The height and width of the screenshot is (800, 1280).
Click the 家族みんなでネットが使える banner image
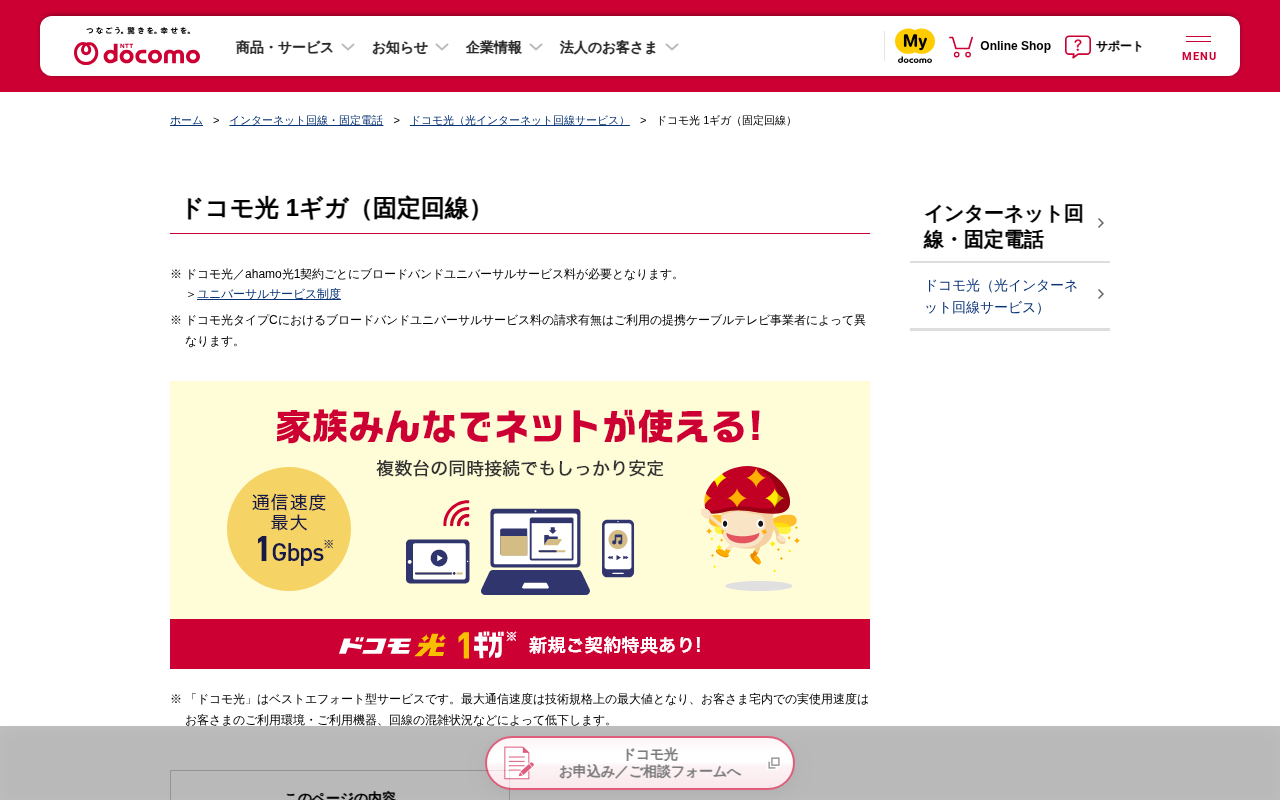[x=520, y=525]
